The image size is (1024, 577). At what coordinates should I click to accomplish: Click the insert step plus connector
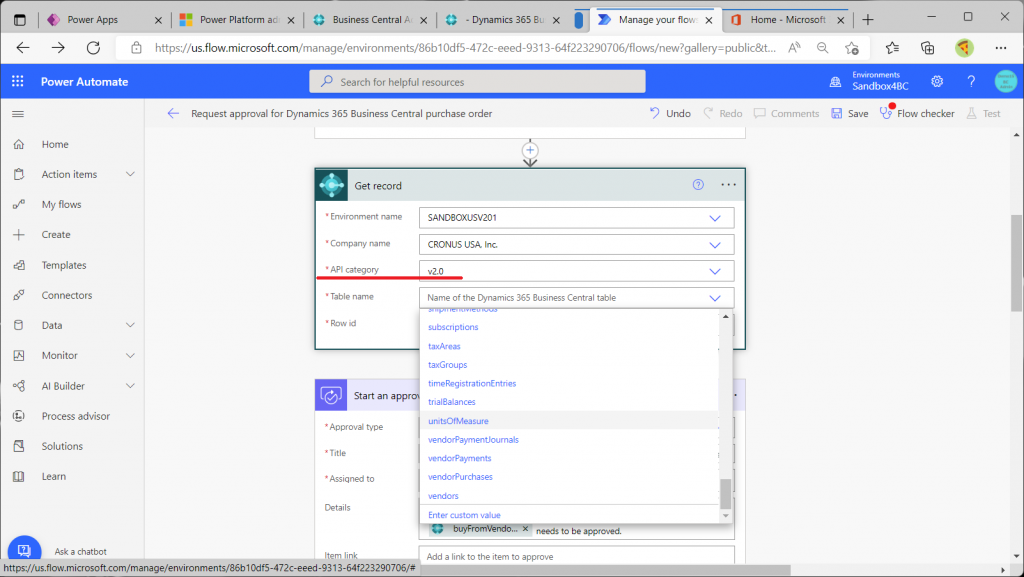(x=530, y=150)
